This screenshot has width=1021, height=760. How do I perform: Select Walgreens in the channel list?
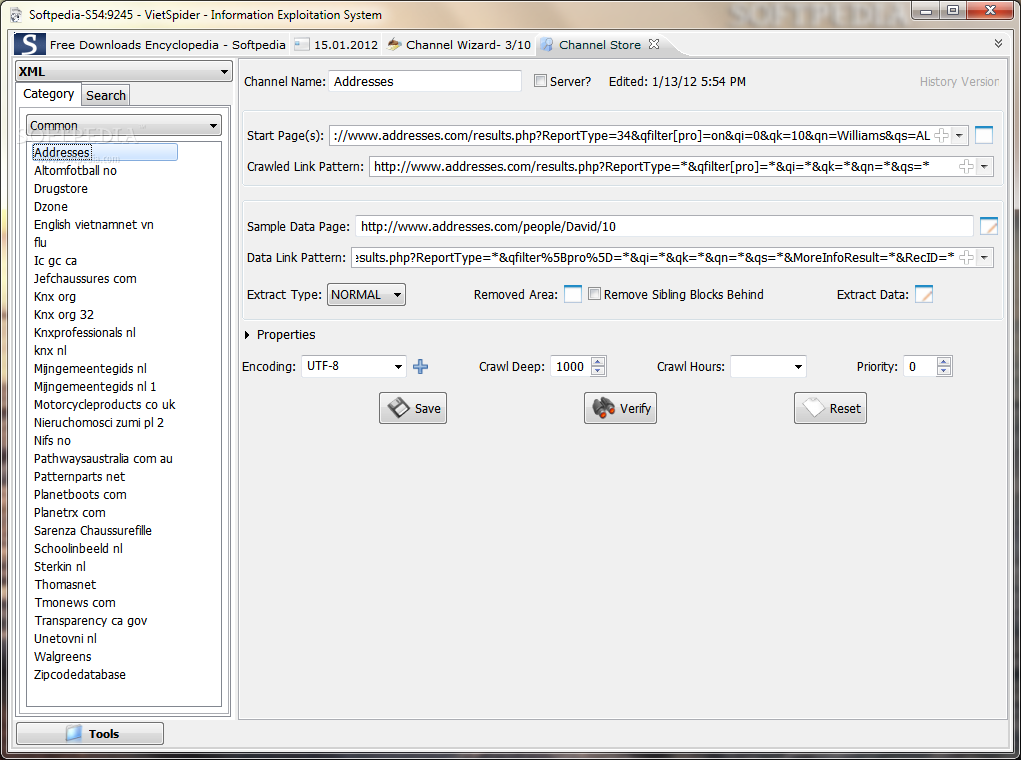pyautogui.click(x=63, y=656)
